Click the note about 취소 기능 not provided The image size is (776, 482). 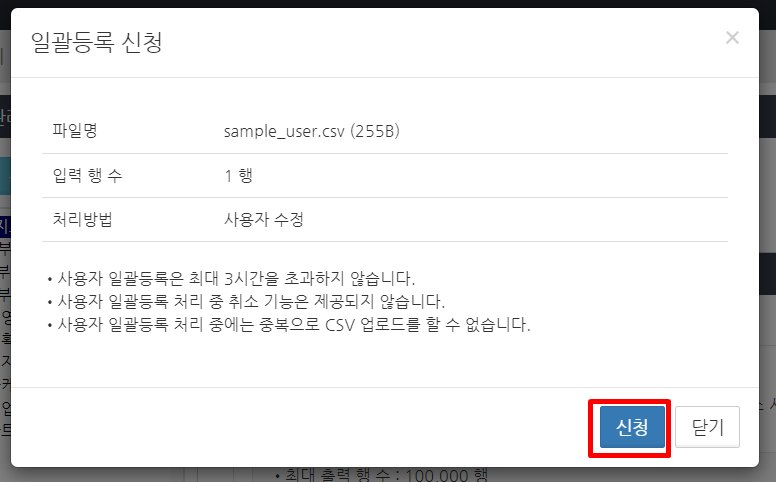click(246, 301)
